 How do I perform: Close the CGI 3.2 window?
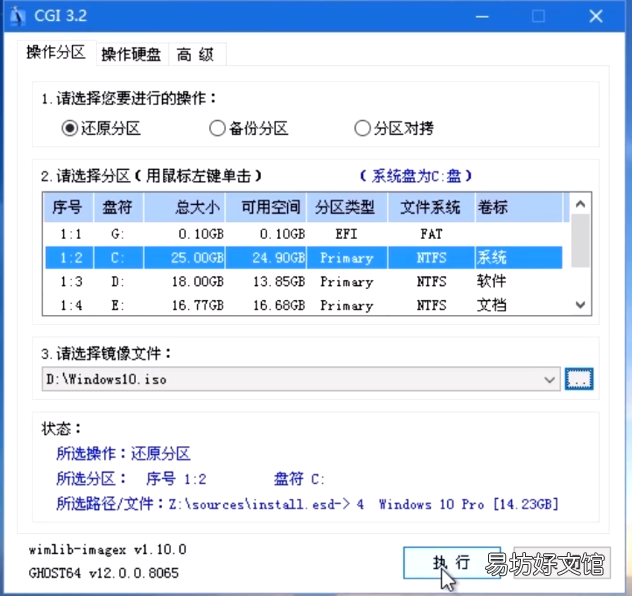[596, 17]
